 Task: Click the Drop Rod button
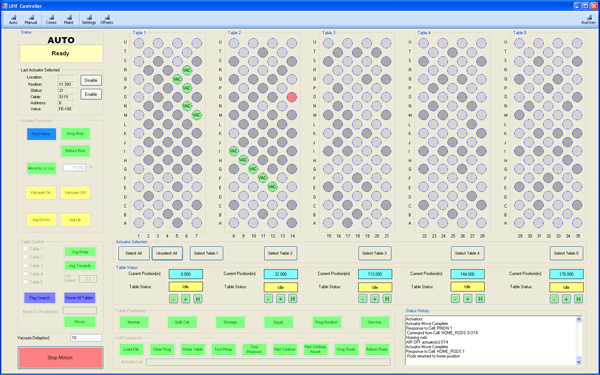point(75,134)
